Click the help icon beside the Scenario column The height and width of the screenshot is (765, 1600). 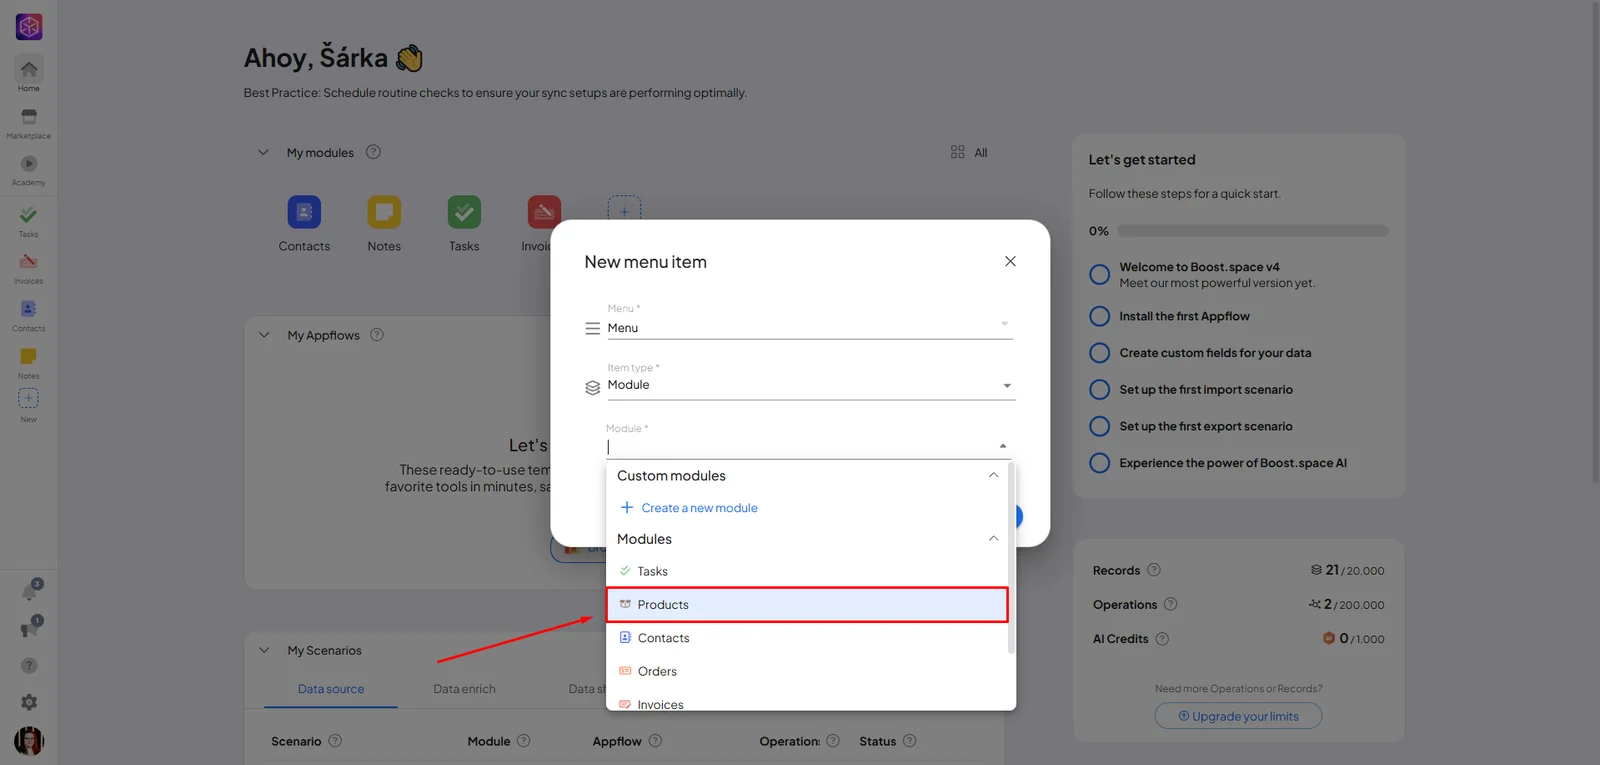tap(335, 741)
